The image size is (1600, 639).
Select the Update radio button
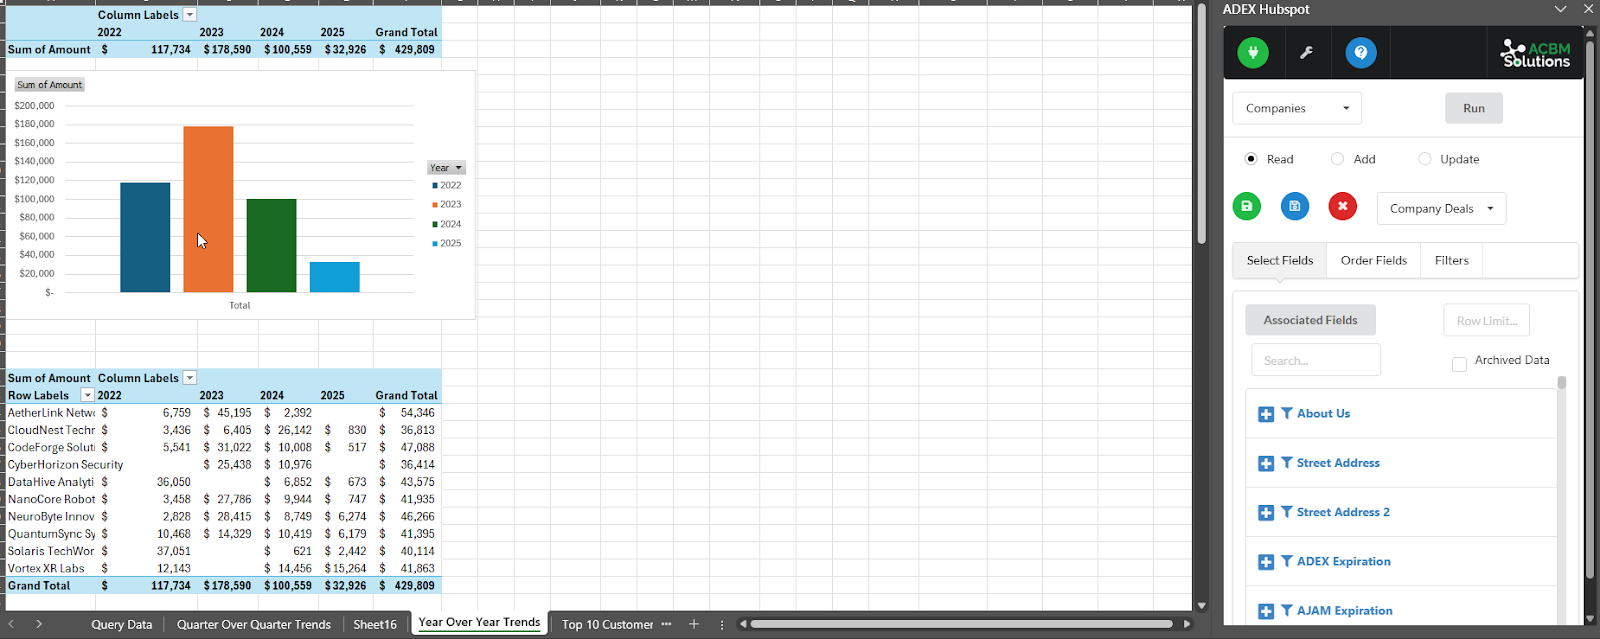[1424, 159]
